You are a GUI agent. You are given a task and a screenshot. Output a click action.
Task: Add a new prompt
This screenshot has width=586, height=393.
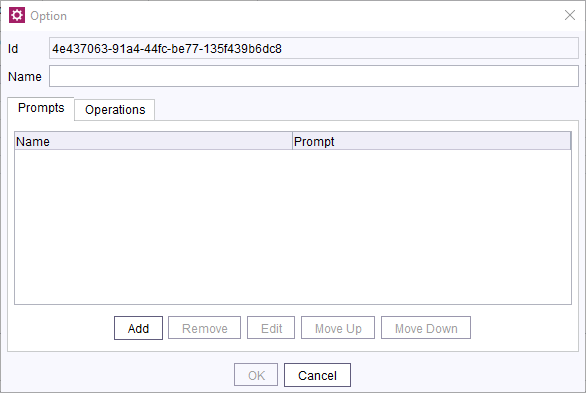pos(138,328)
